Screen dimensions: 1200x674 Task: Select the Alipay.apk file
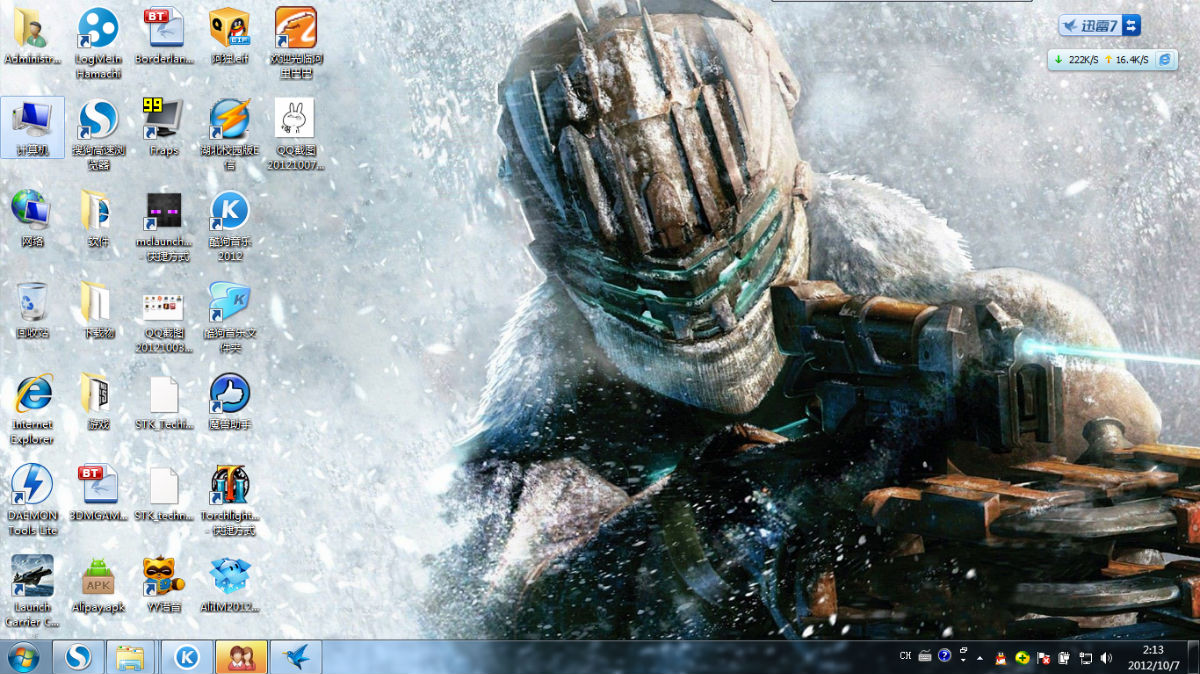tap(98, 583)
